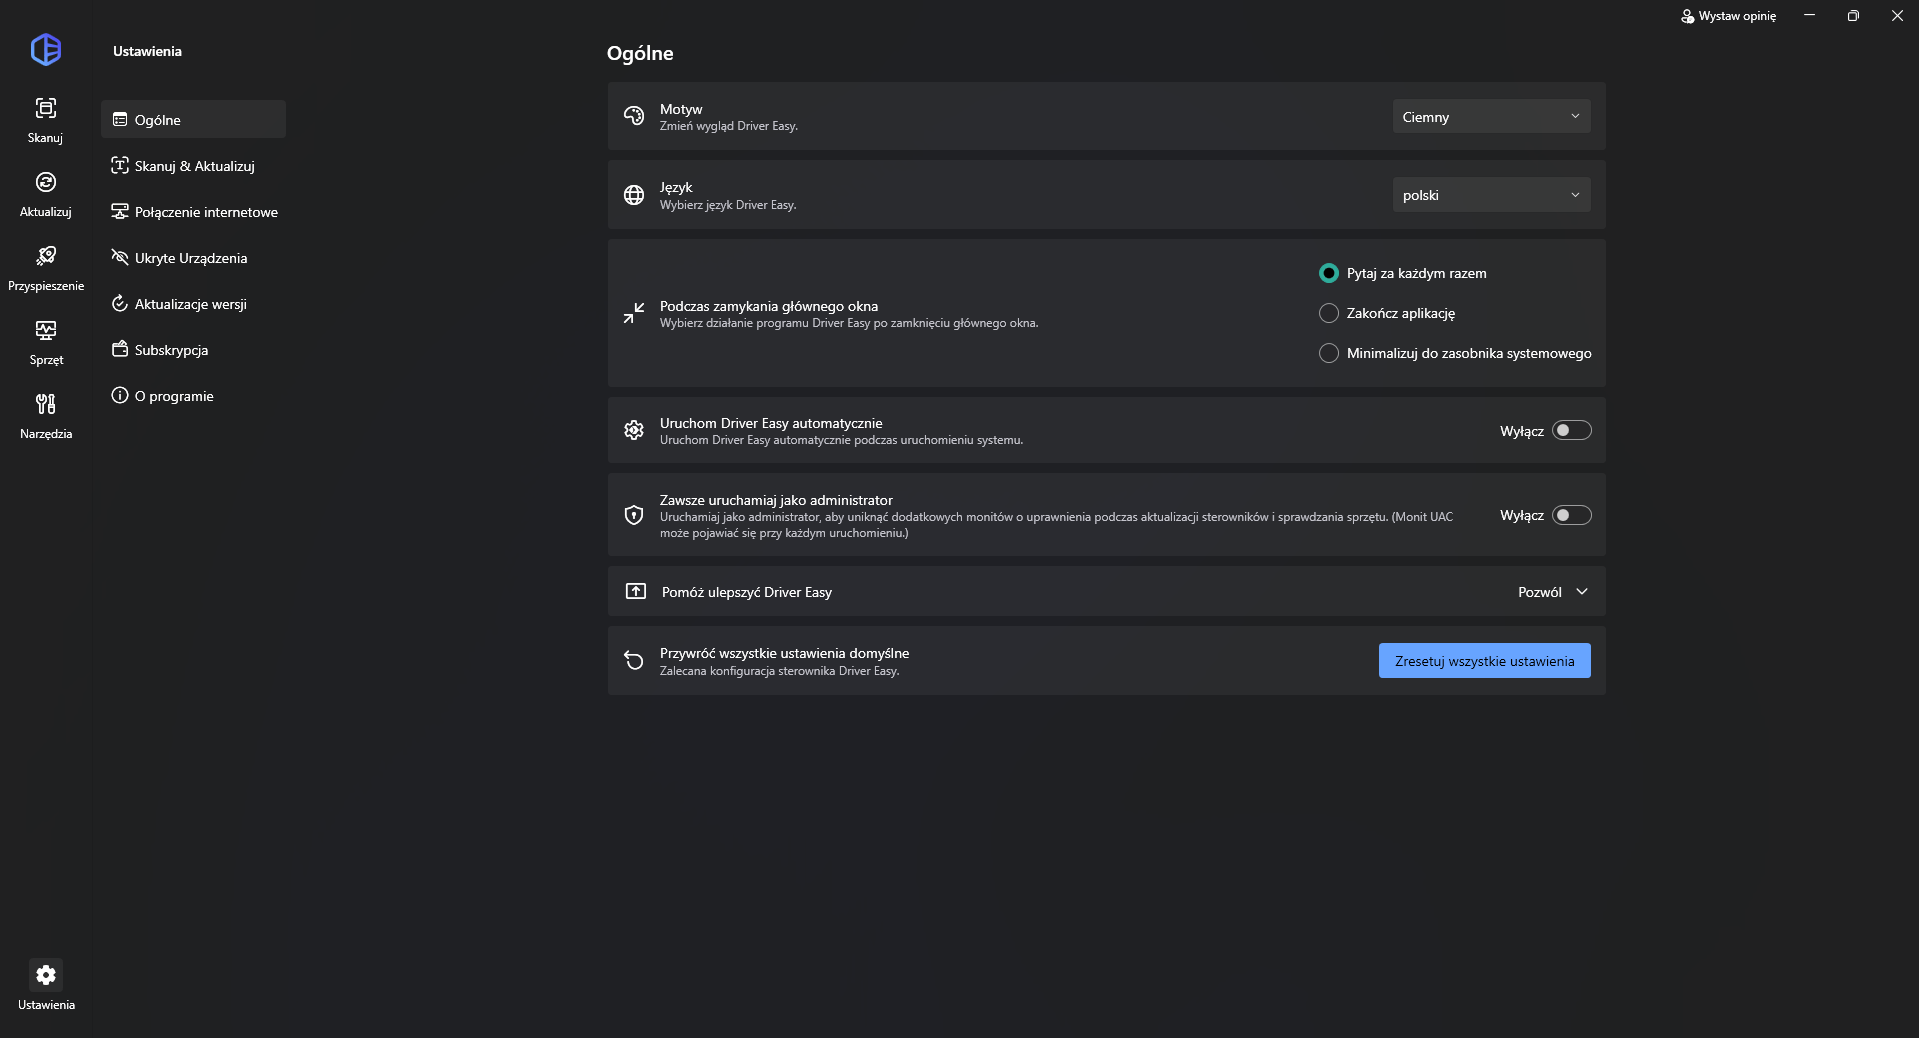The image size is (1919, 1038).
Task: Select 'Pytaj za każdym razem' radio option
Action: point(1329,273)
